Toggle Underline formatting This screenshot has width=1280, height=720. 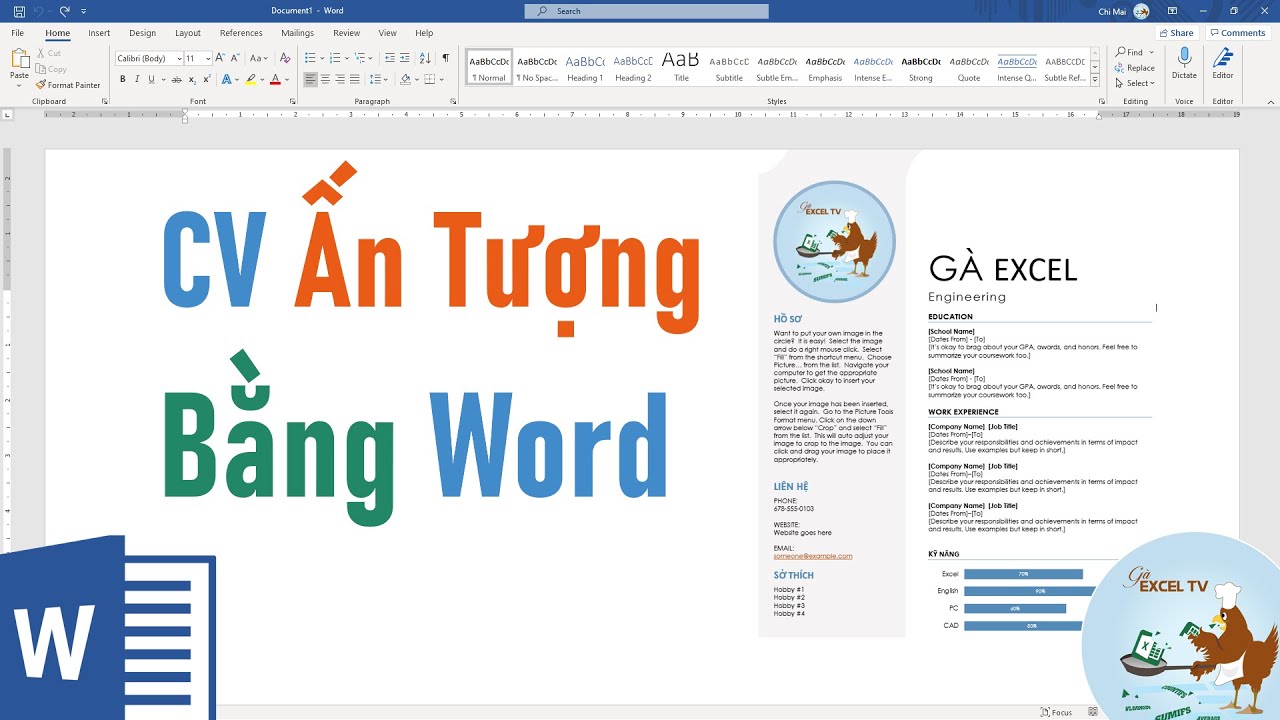pyautogui.click(x=151, y=79)
